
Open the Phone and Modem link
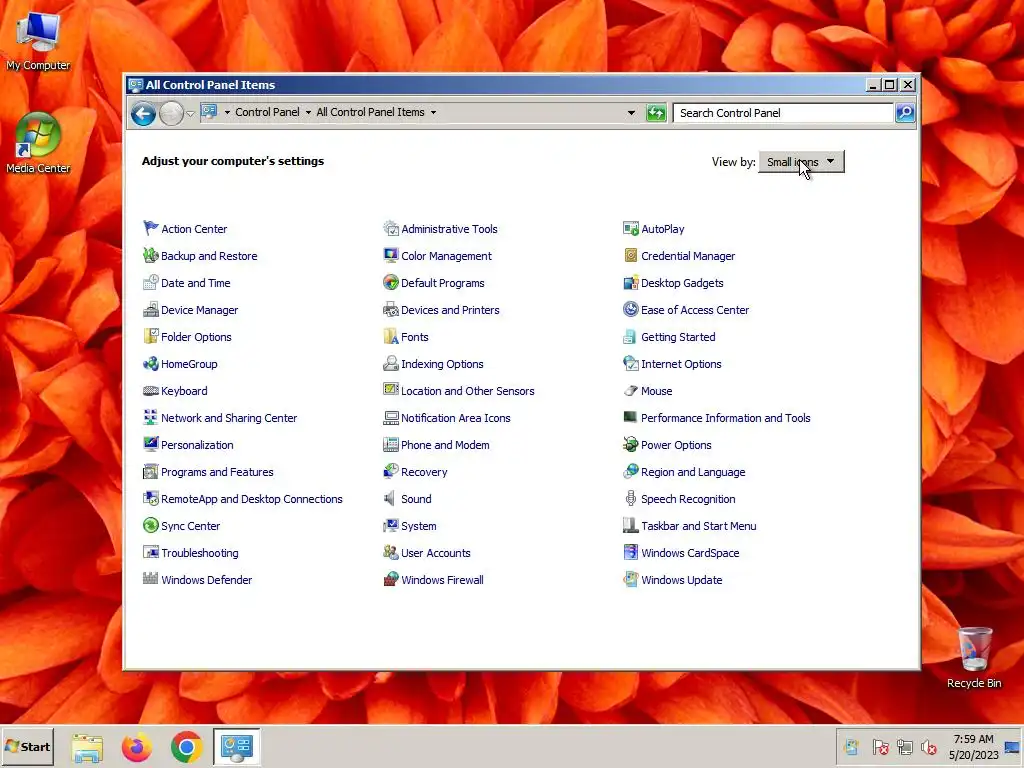pyautogui.click(x=445, y=445)
